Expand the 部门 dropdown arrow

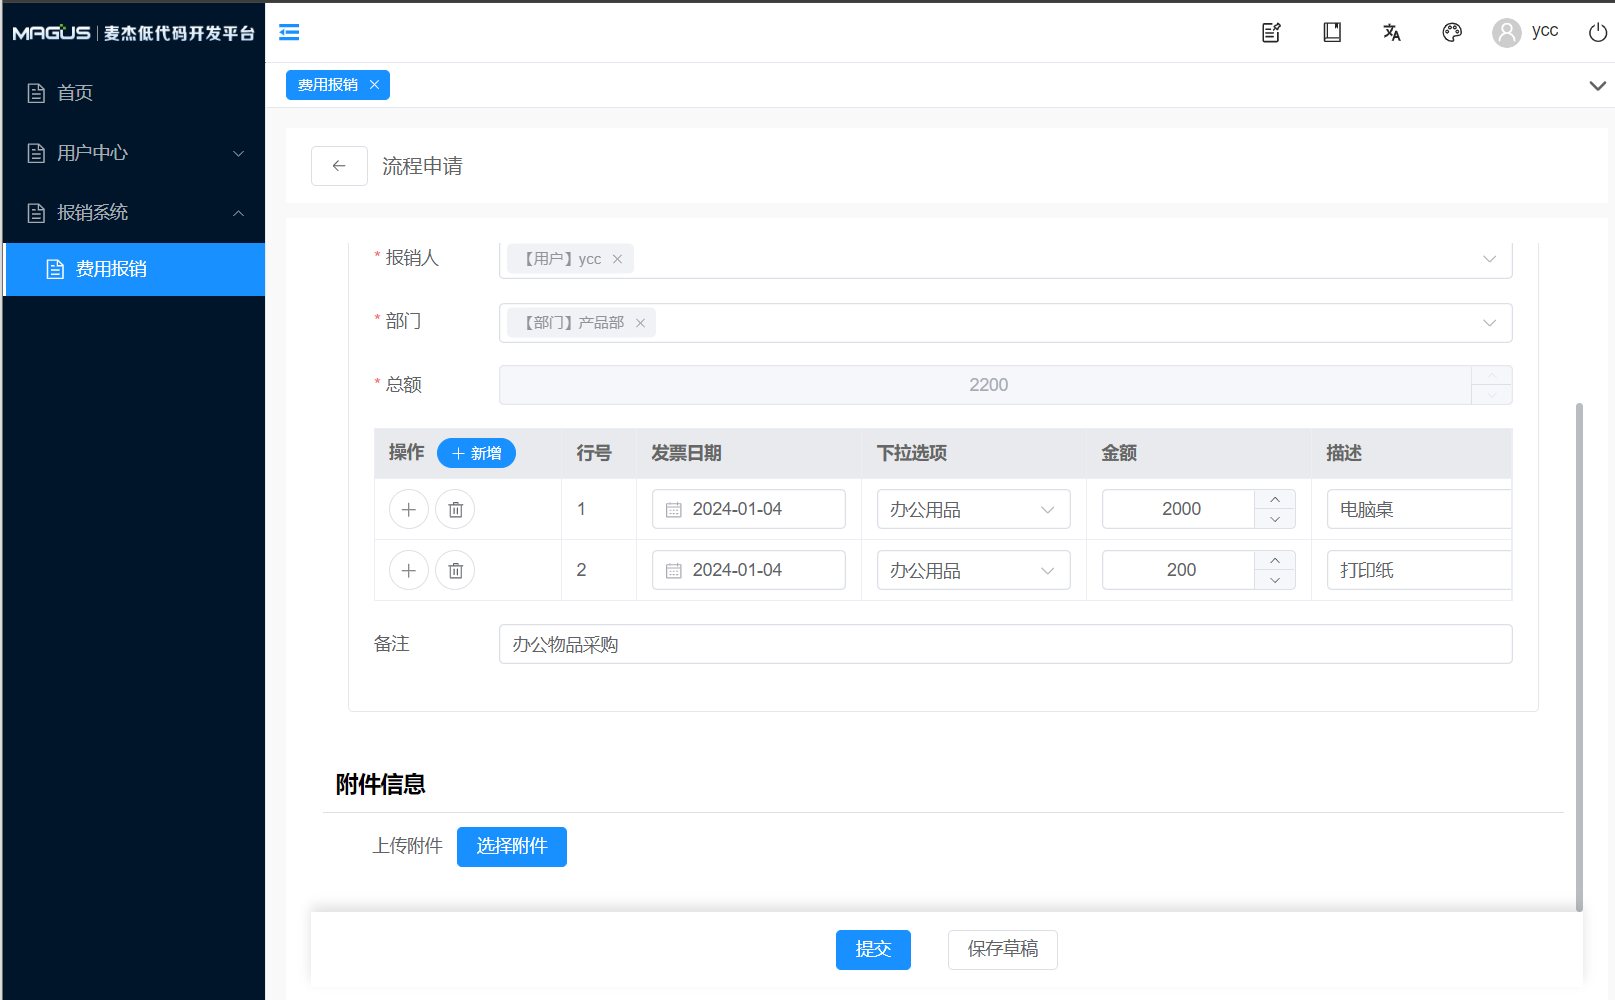tap(1489, 323)
